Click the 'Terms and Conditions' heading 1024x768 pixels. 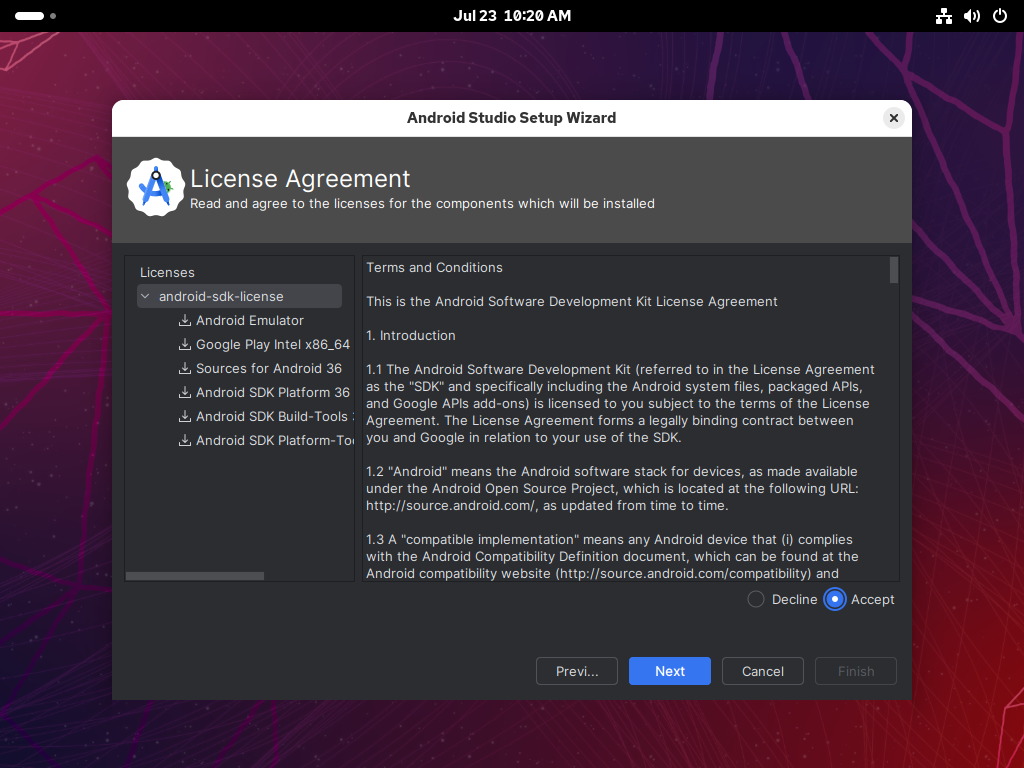[434, 267]
